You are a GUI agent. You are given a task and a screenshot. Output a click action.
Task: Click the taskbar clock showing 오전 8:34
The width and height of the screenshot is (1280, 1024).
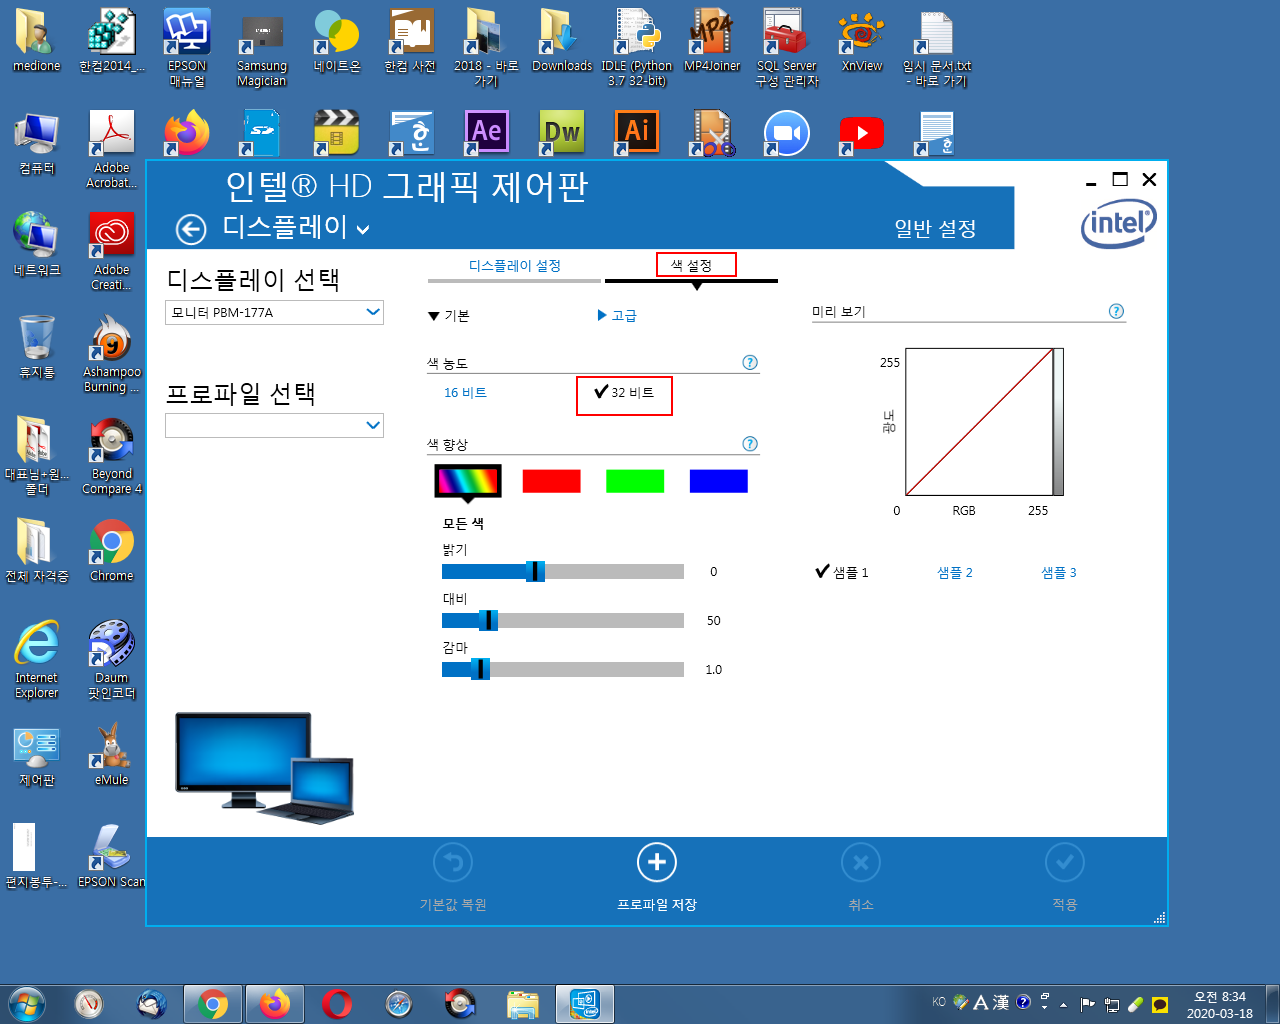pyautogui.click(x=1220, y=1004)
